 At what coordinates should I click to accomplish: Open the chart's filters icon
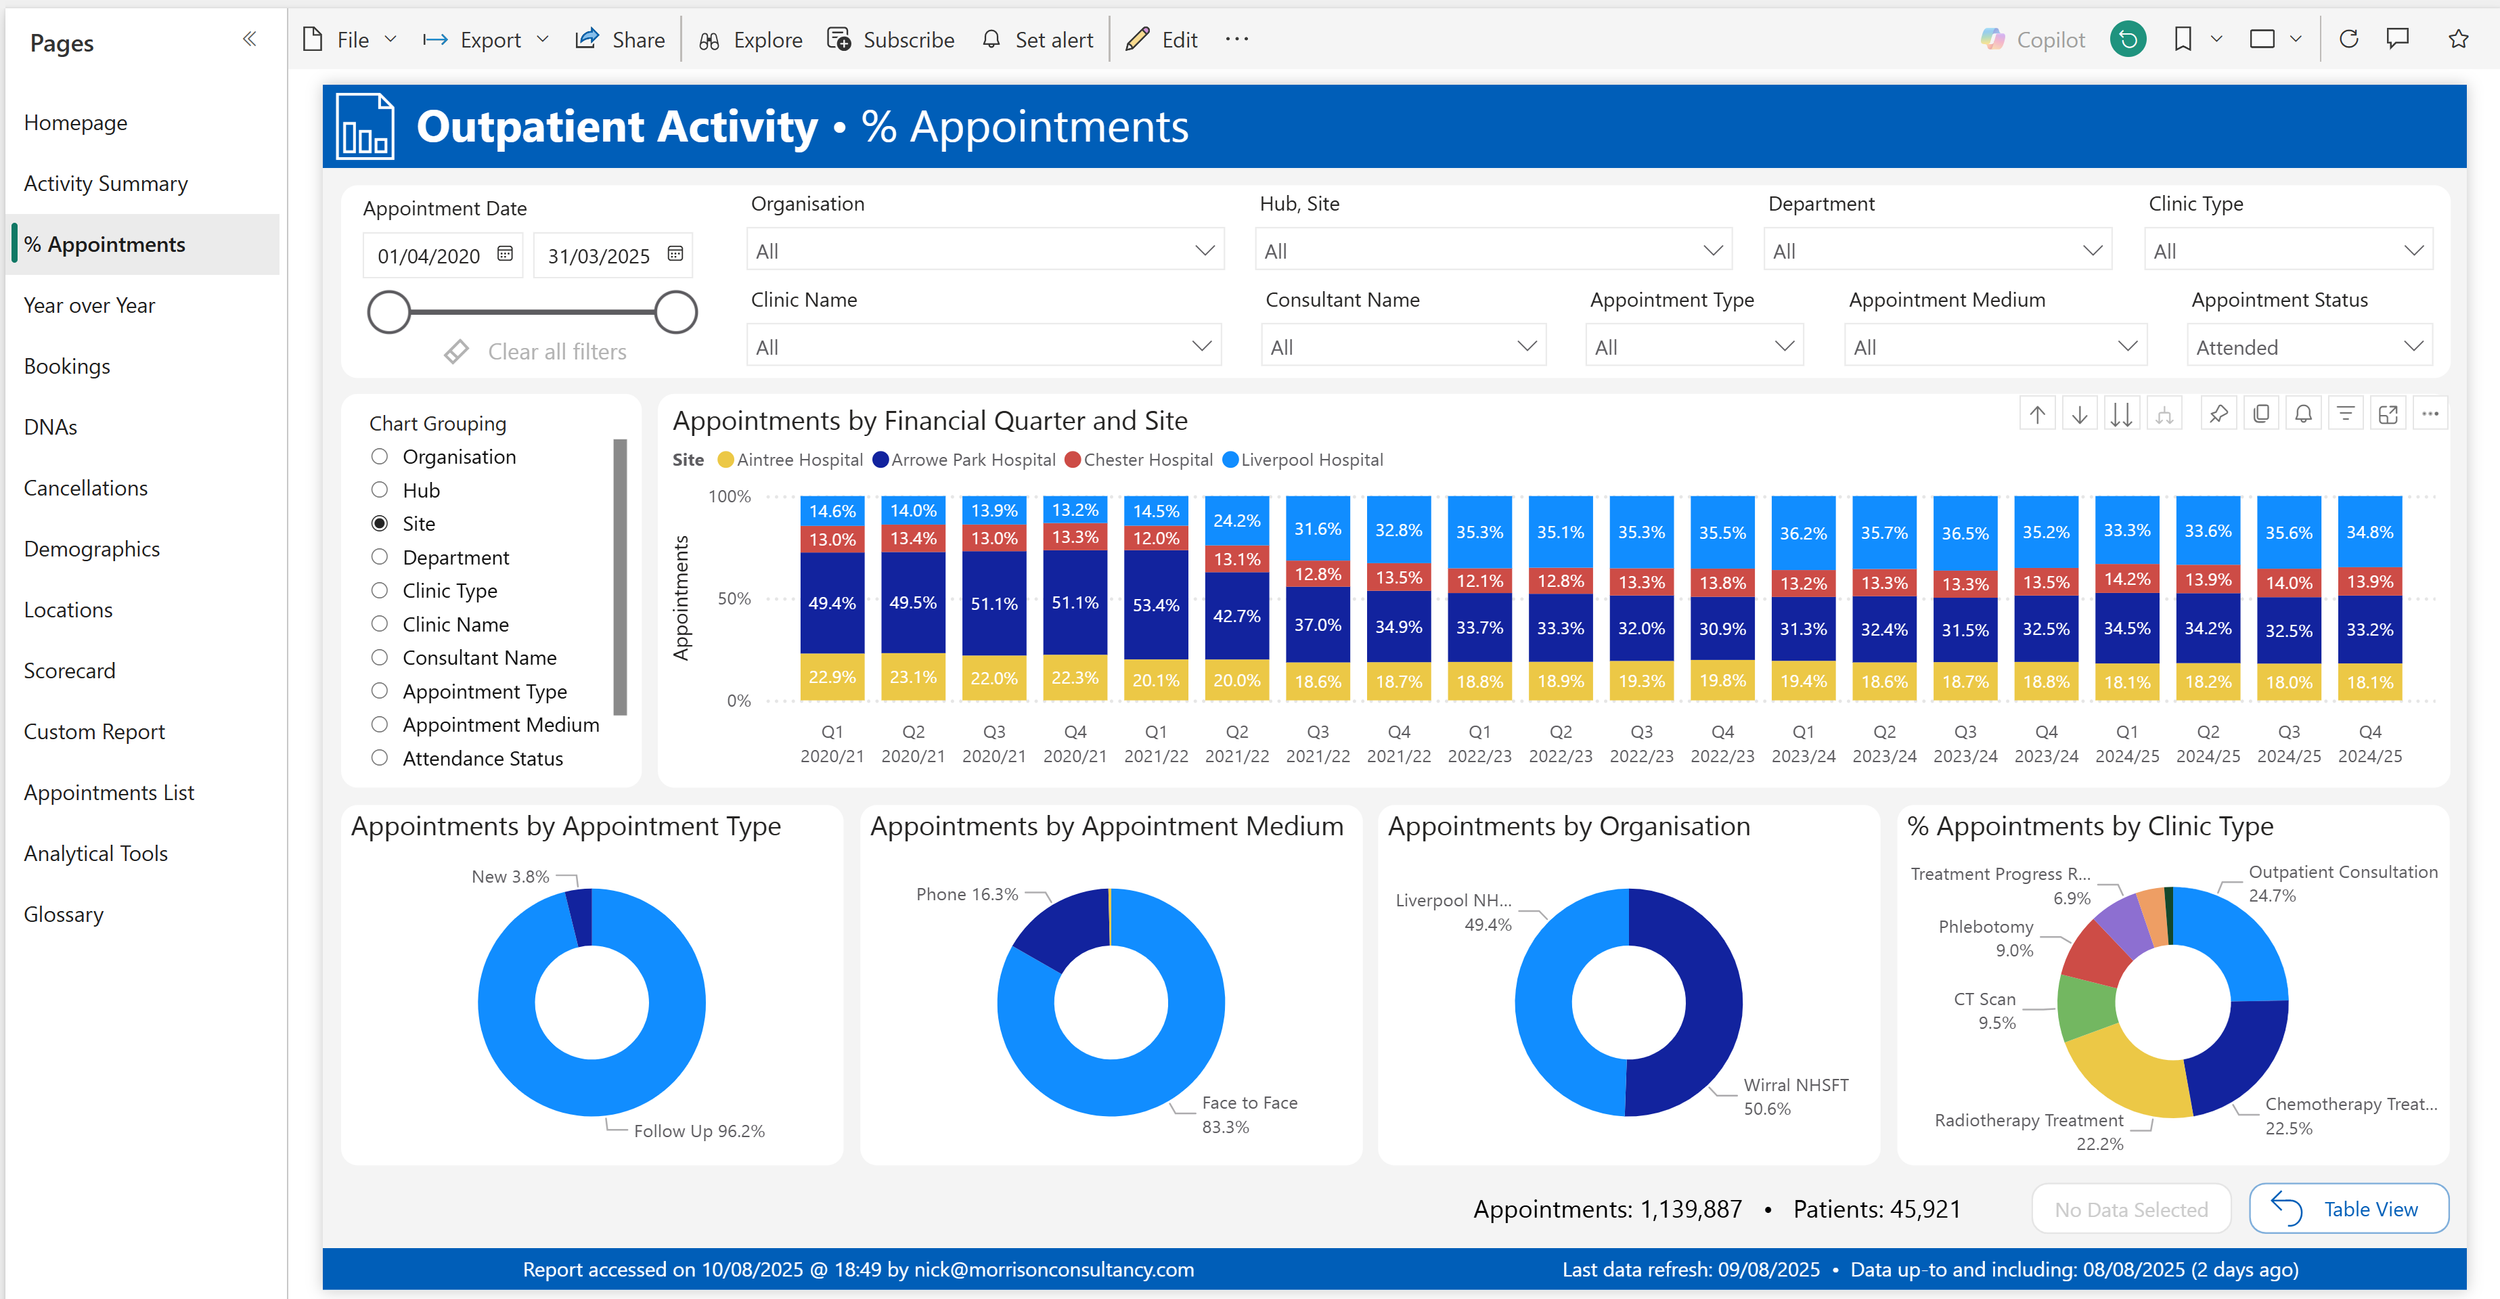click(2345, 414)
